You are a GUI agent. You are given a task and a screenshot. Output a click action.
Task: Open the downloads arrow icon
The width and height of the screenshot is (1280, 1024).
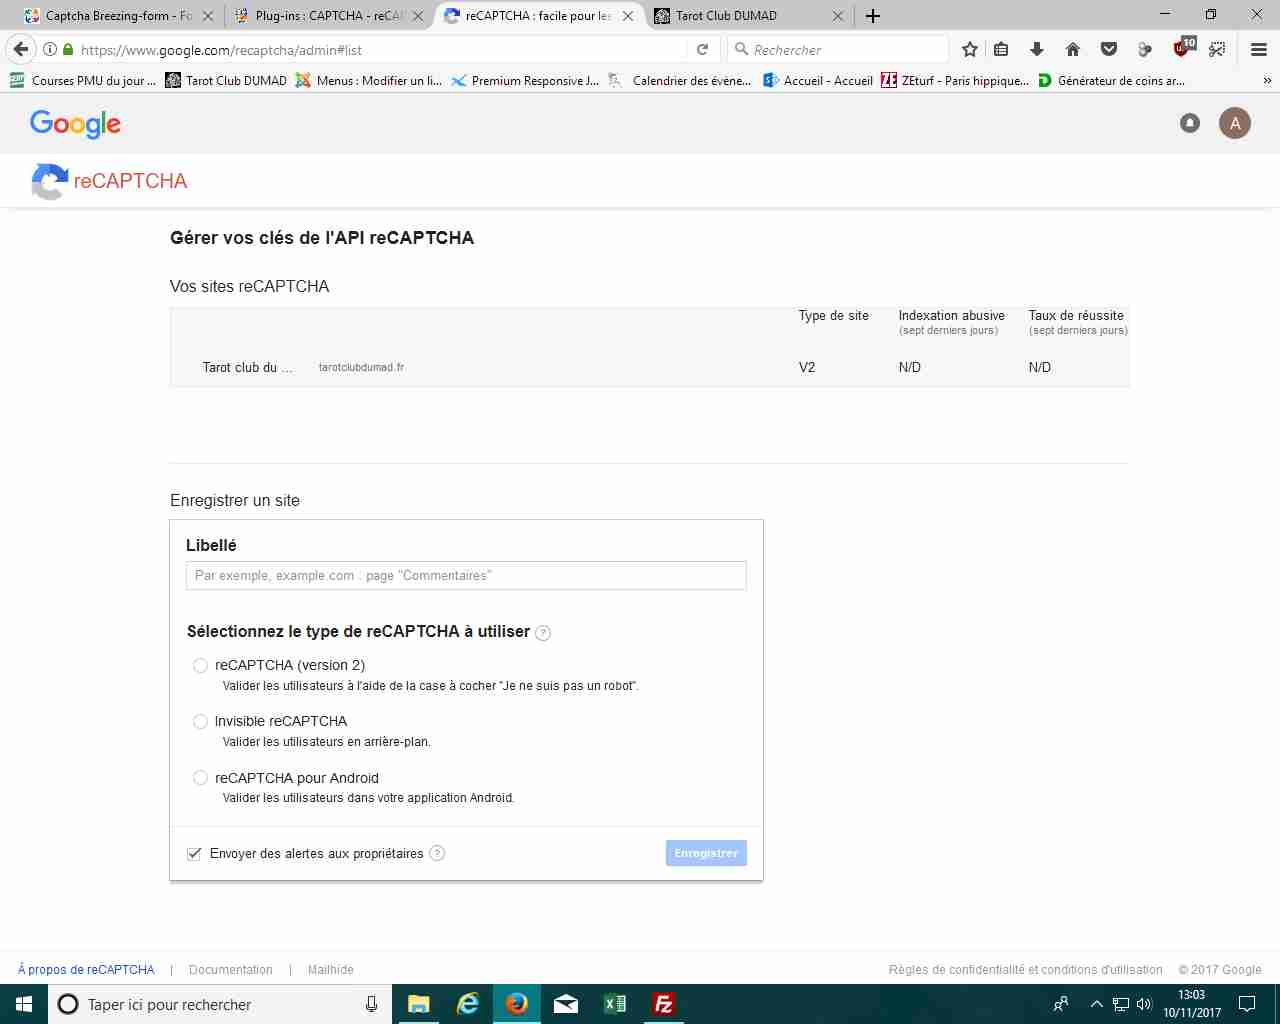pyautogui.click(x=1037, y=49)
